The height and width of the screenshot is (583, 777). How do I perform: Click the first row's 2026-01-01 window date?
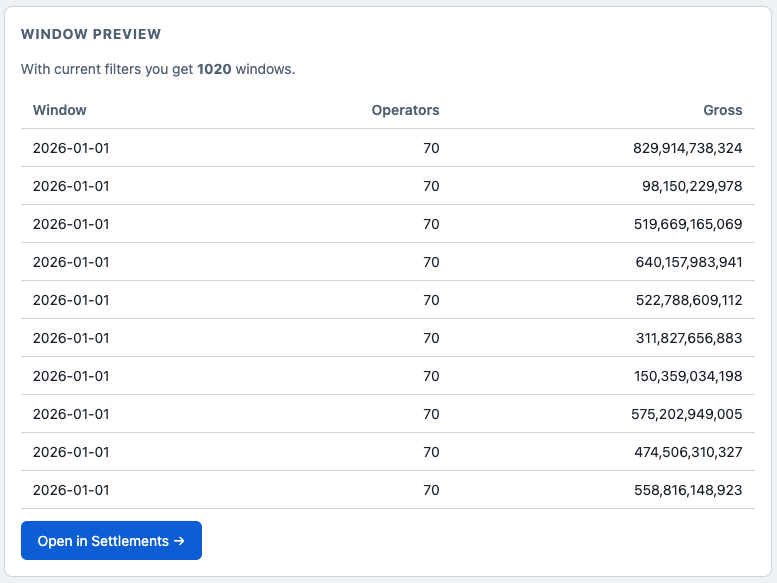(71, 148)
